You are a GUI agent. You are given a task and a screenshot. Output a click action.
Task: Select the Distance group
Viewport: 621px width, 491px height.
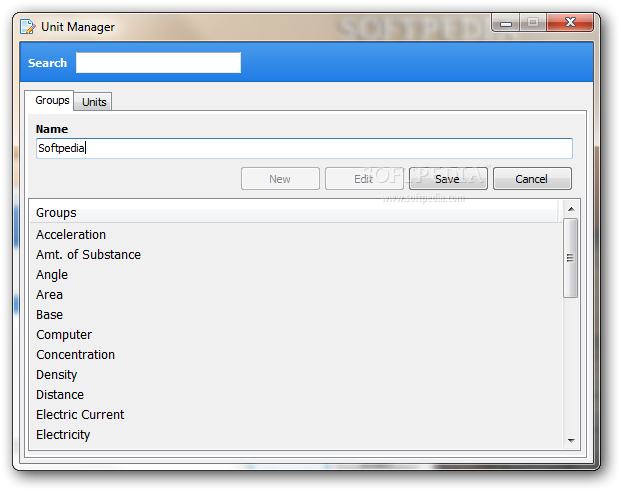coord(295,394)
